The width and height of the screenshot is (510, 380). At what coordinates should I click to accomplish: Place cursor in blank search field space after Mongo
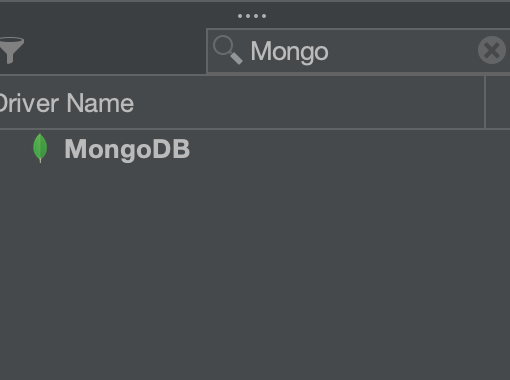(x=400, y=51)
